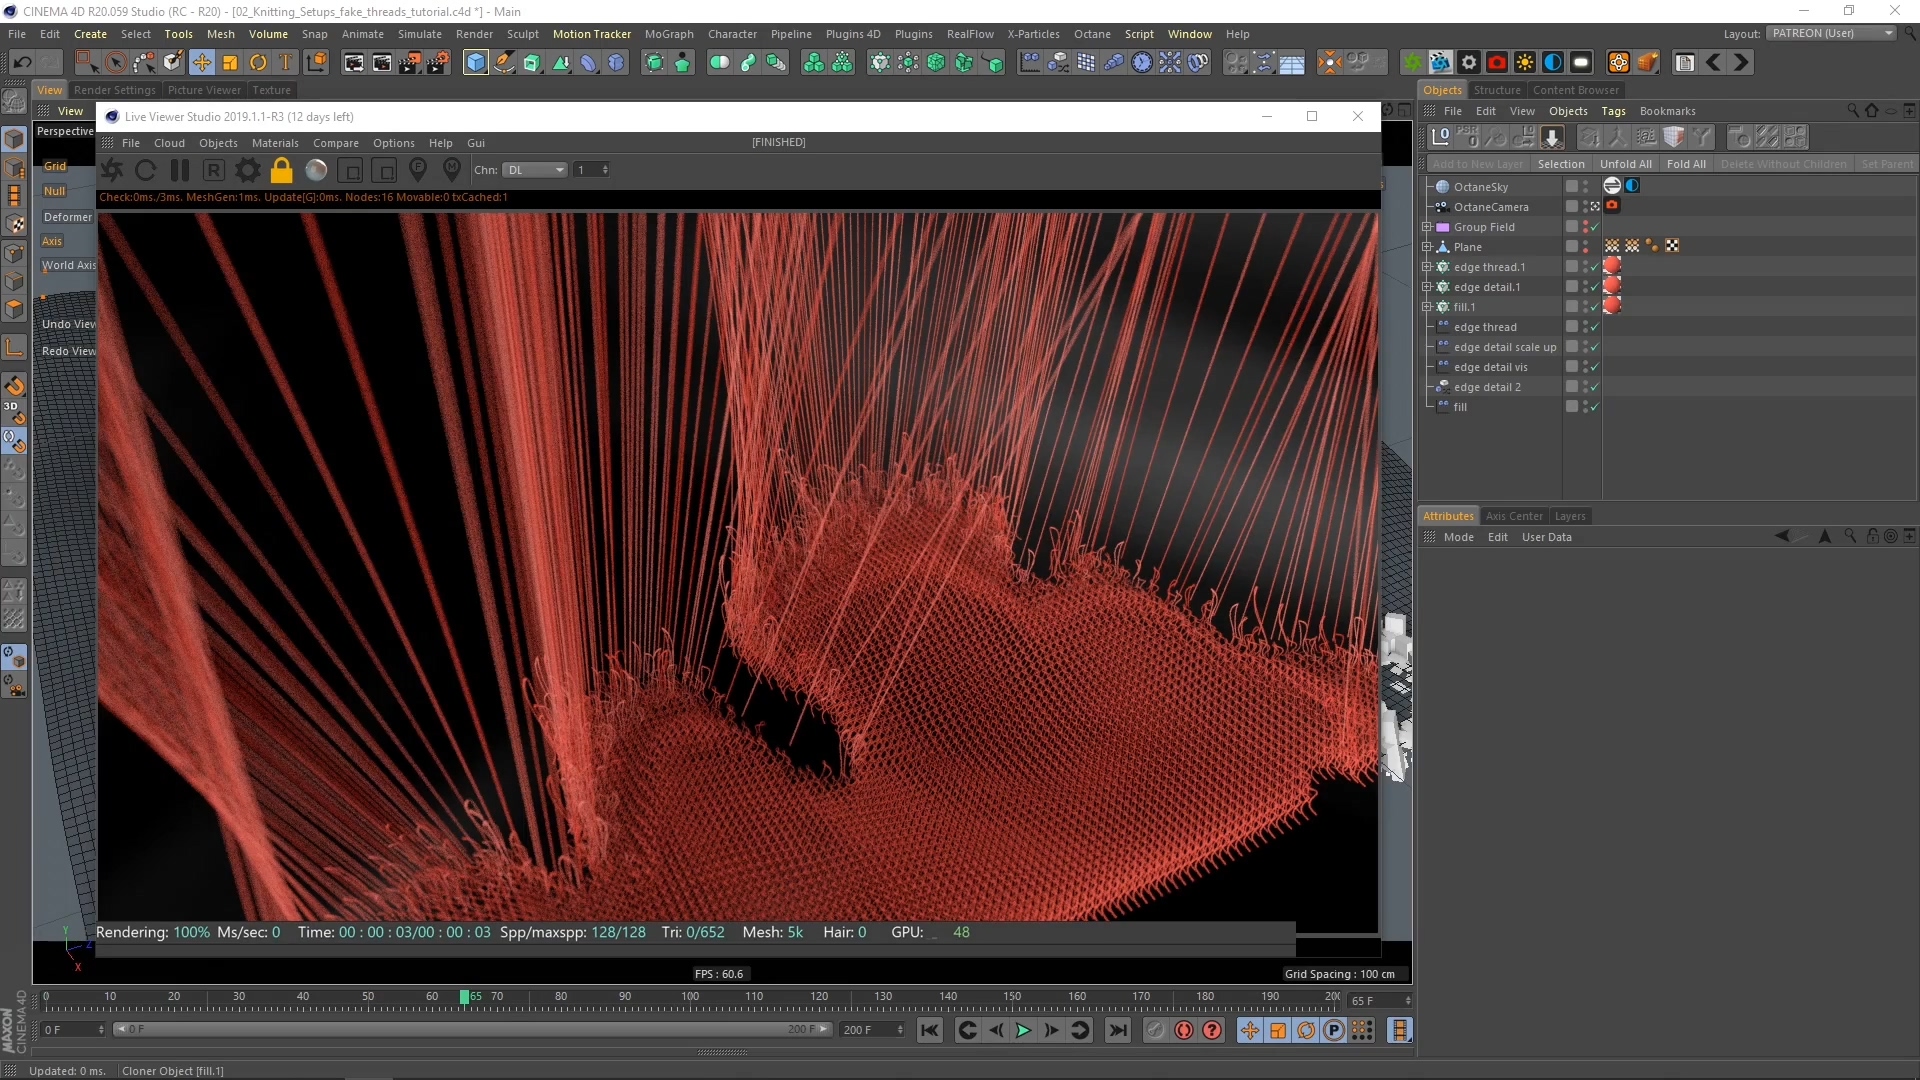Open Live Viewer render settings gear
Image resolution: width=1920 pixels, height=1080 pixels.
247,170
